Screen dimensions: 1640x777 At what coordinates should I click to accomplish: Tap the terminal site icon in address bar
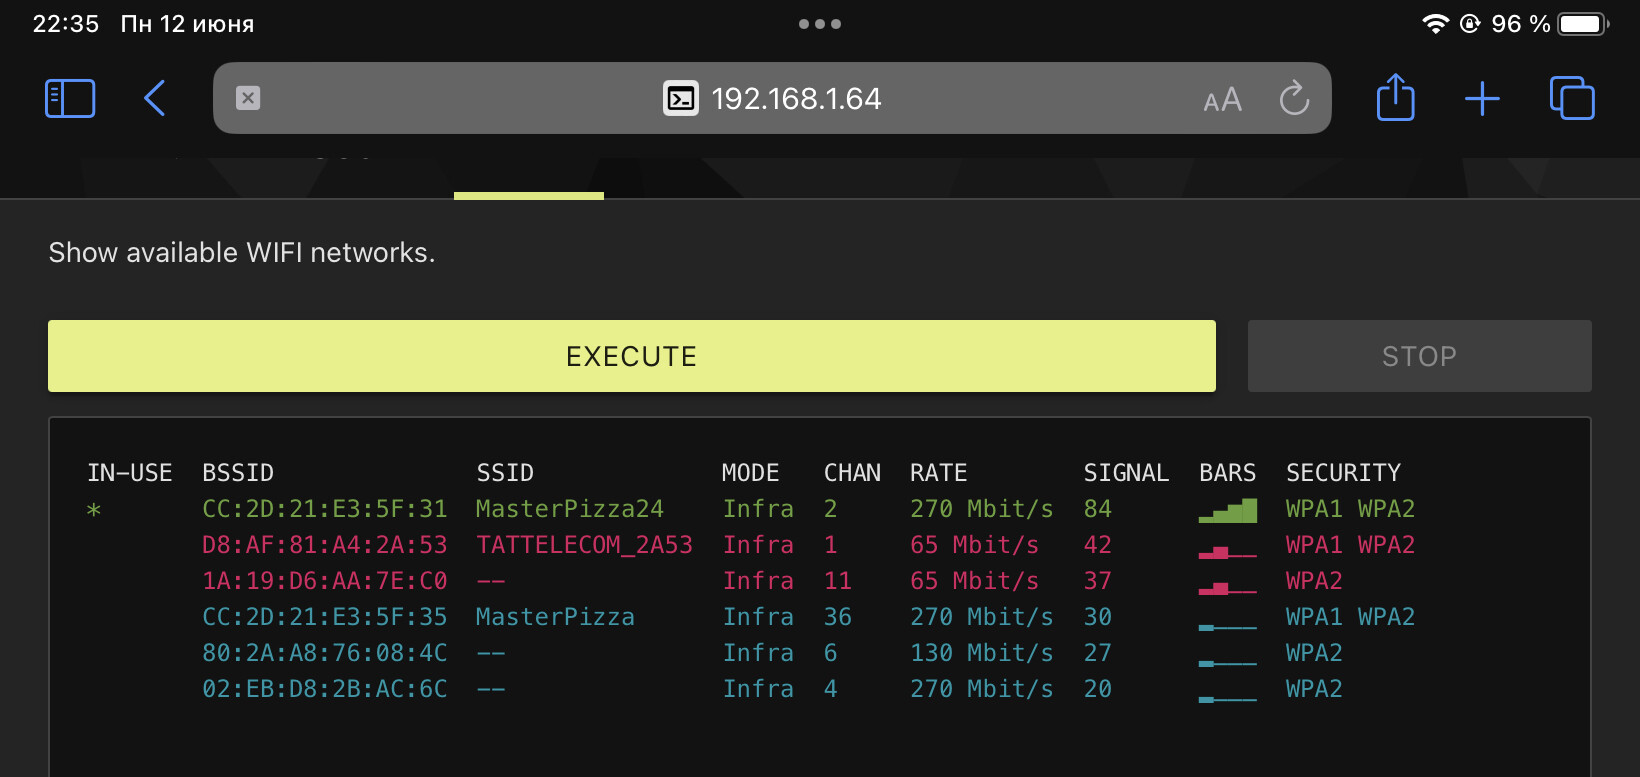pyautogui.click(x=681, y=98)
